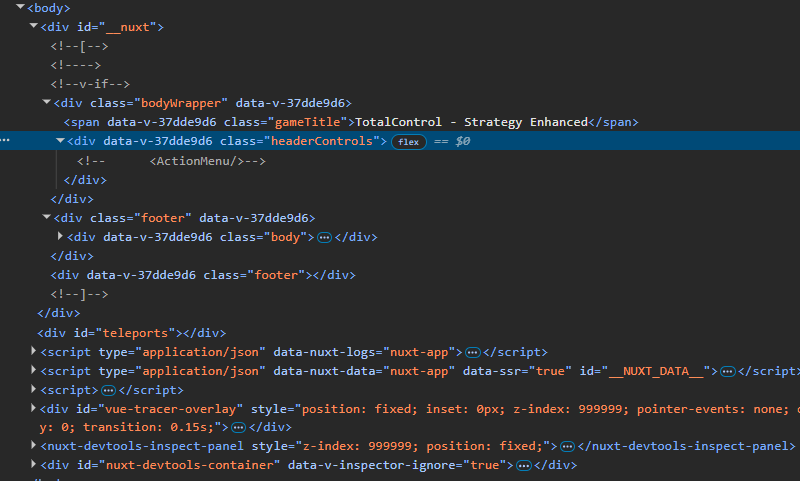Click the 'bodyWrapper' class value
This screenshot has width=800, height=481.
coord(181,103)
